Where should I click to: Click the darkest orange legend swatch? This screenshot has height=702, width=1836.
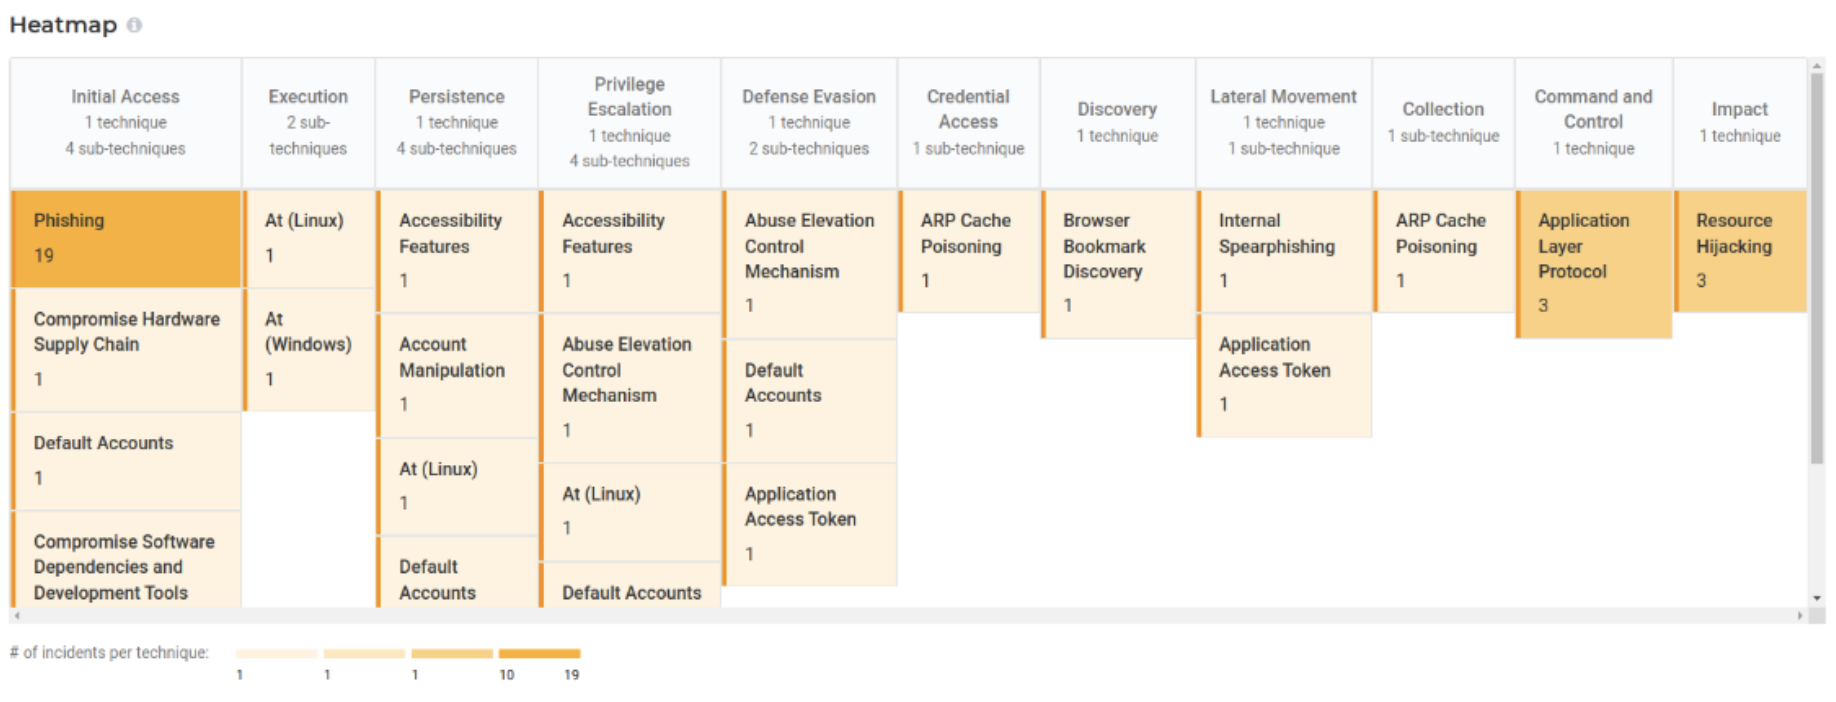click(x=539, y=654)
